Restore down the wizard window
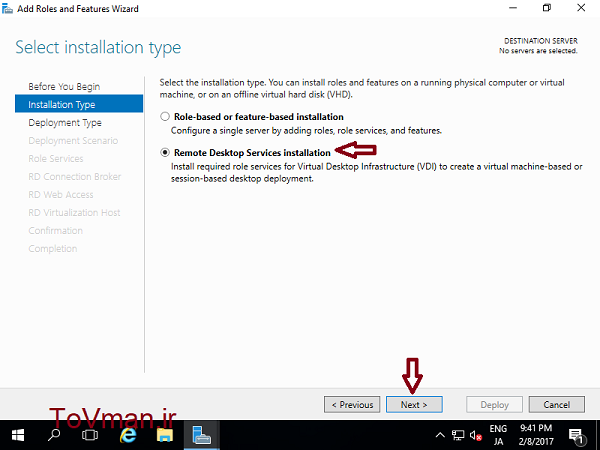The height and width of the screenshot is (450, 600). 547,8
